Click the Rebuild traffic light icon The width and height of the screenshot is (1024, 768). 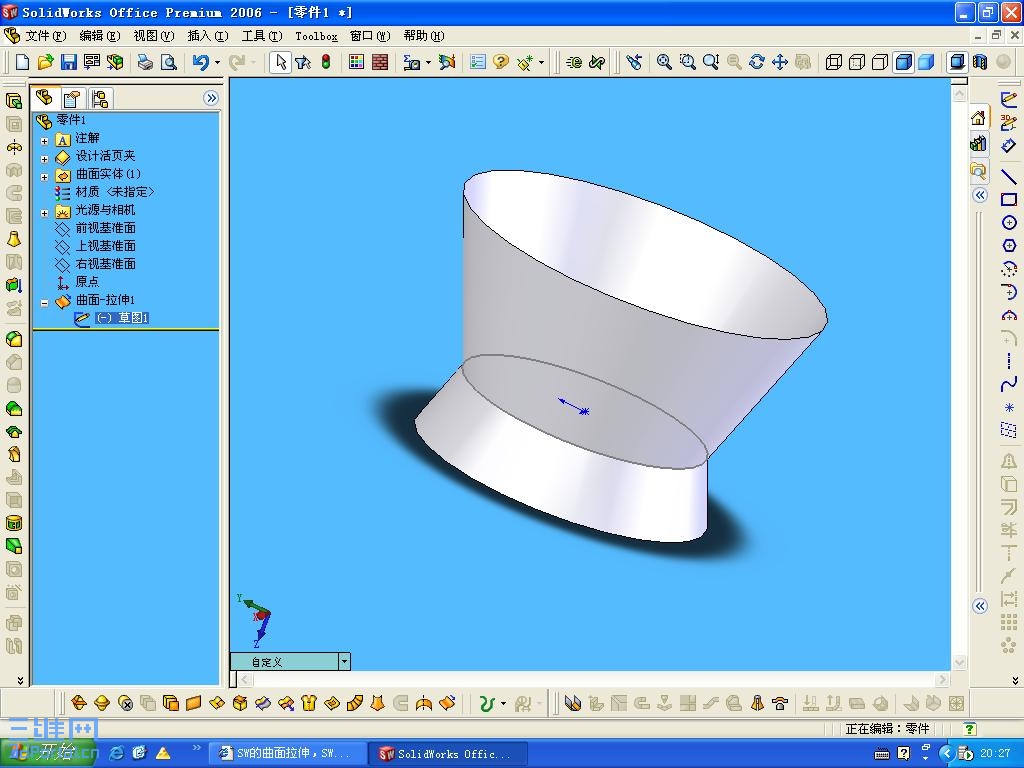click(326, 62)
